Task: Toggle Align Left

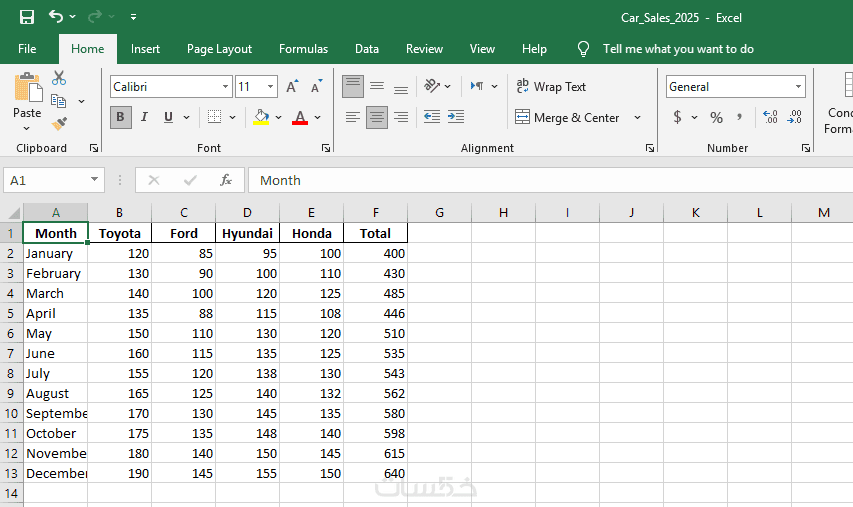Action: coord(353,117)
